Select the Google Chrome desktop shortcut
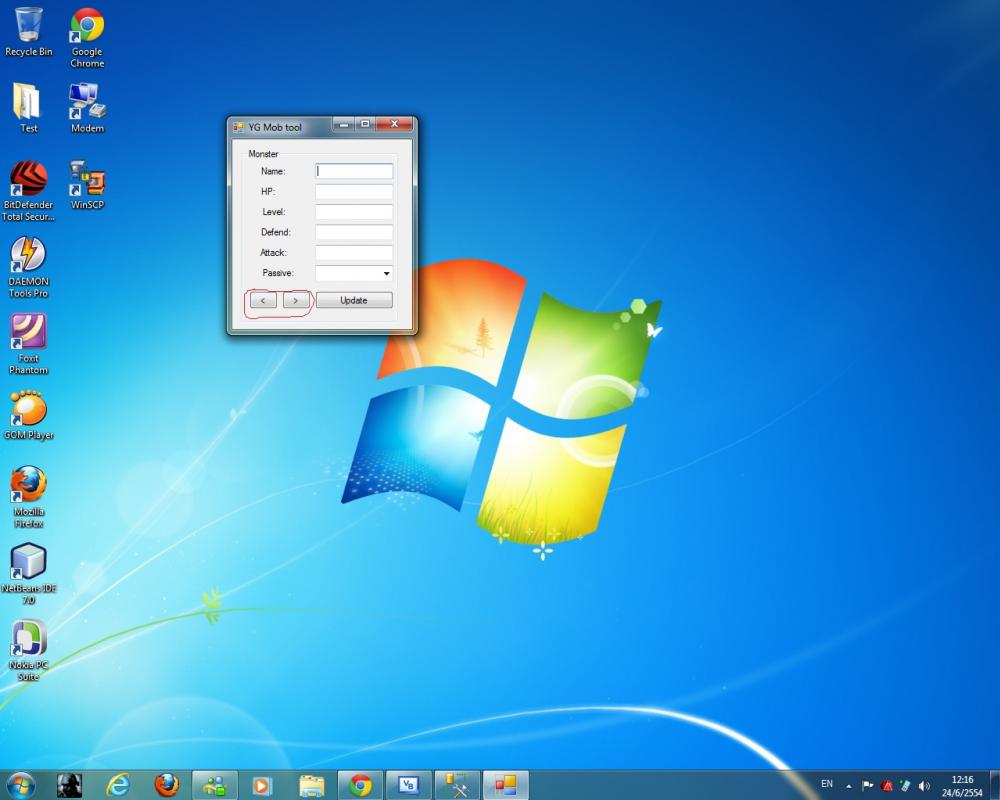 (87, 38)
